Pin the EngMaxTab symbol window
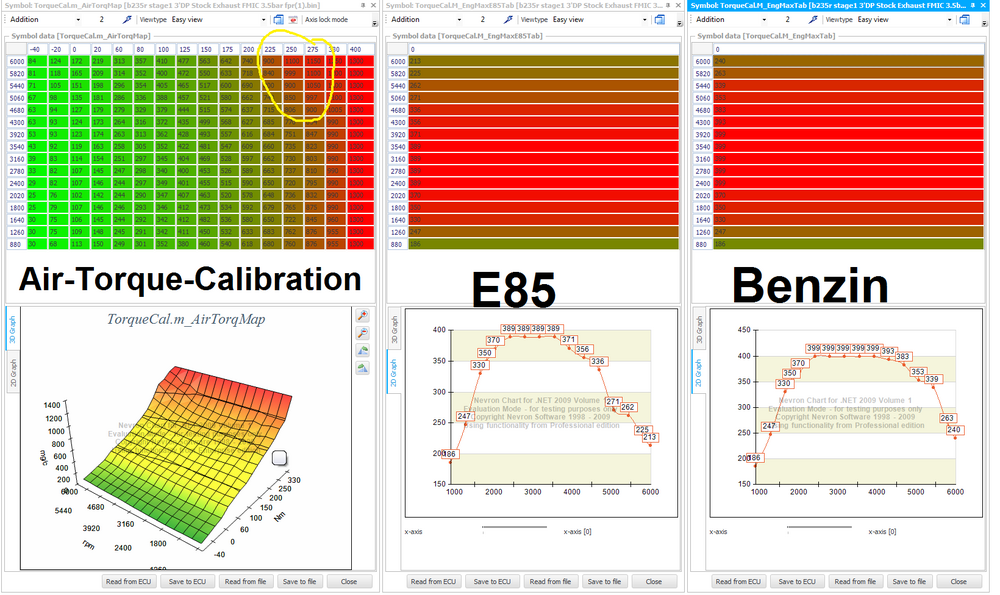Viewport: 1000px width, 595px height. [973, 5]
